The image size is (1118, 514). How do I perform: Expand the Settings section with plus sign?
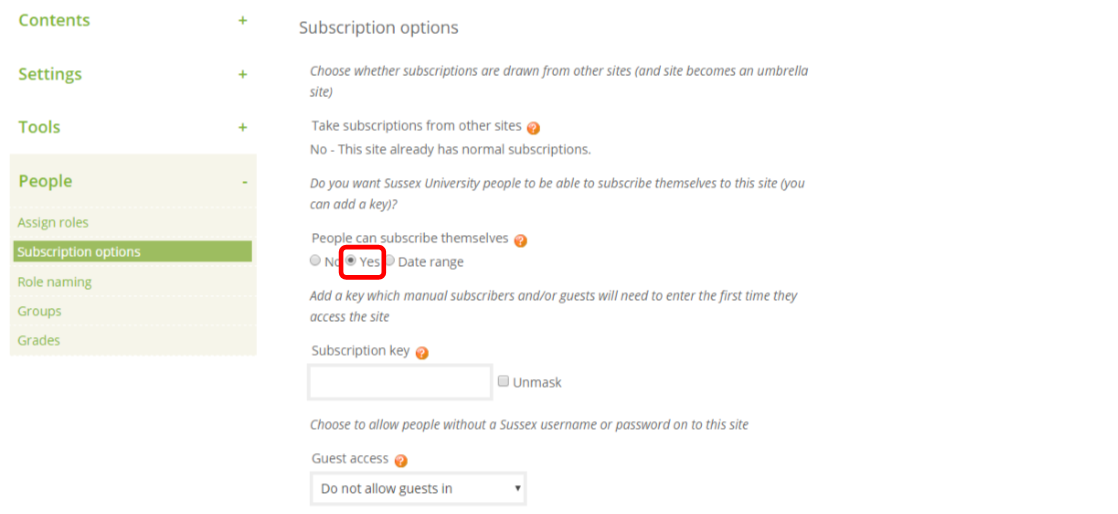pyautogui.click(x=242, y=74)
